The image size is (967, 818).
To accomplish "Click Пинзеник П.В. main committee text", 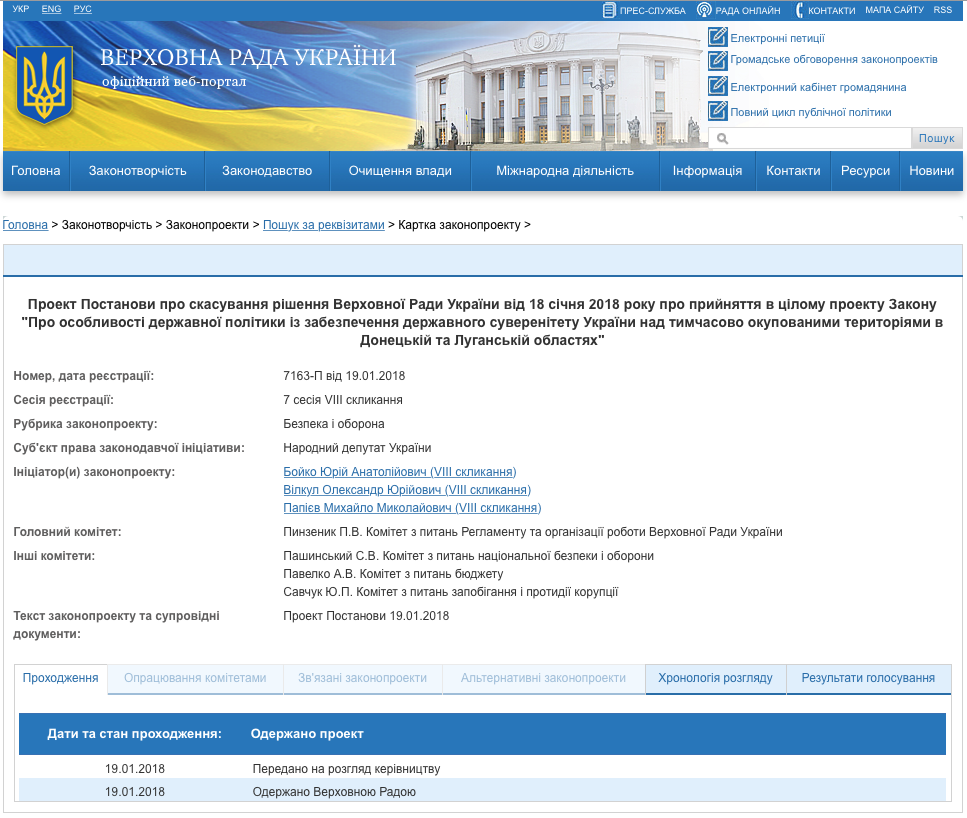I will [533, 532].
